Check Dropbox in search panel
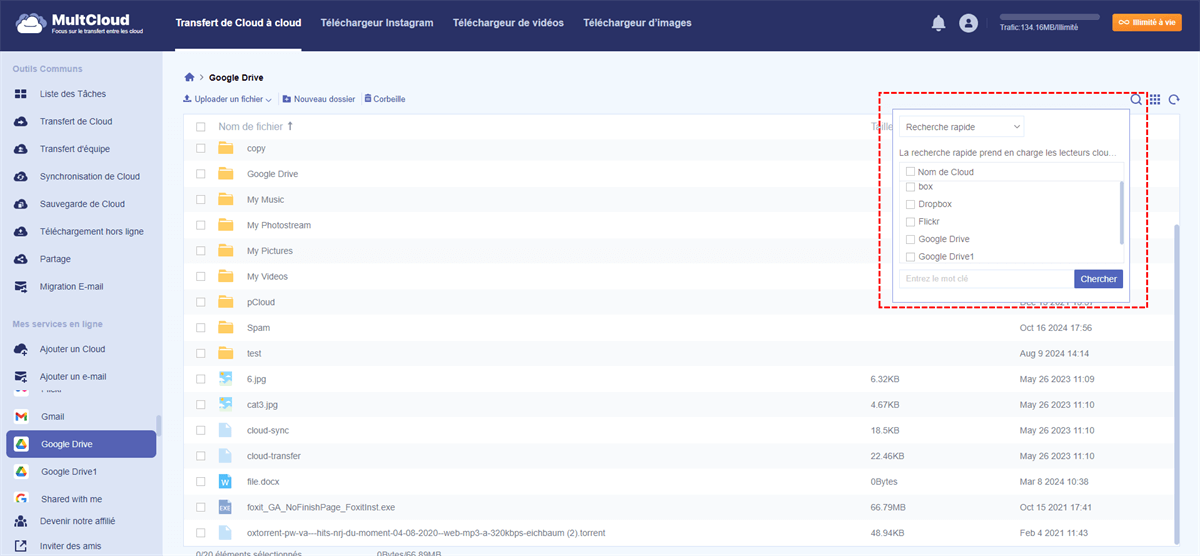This screenshot has width=1200, height=556. tap(910, 204)
